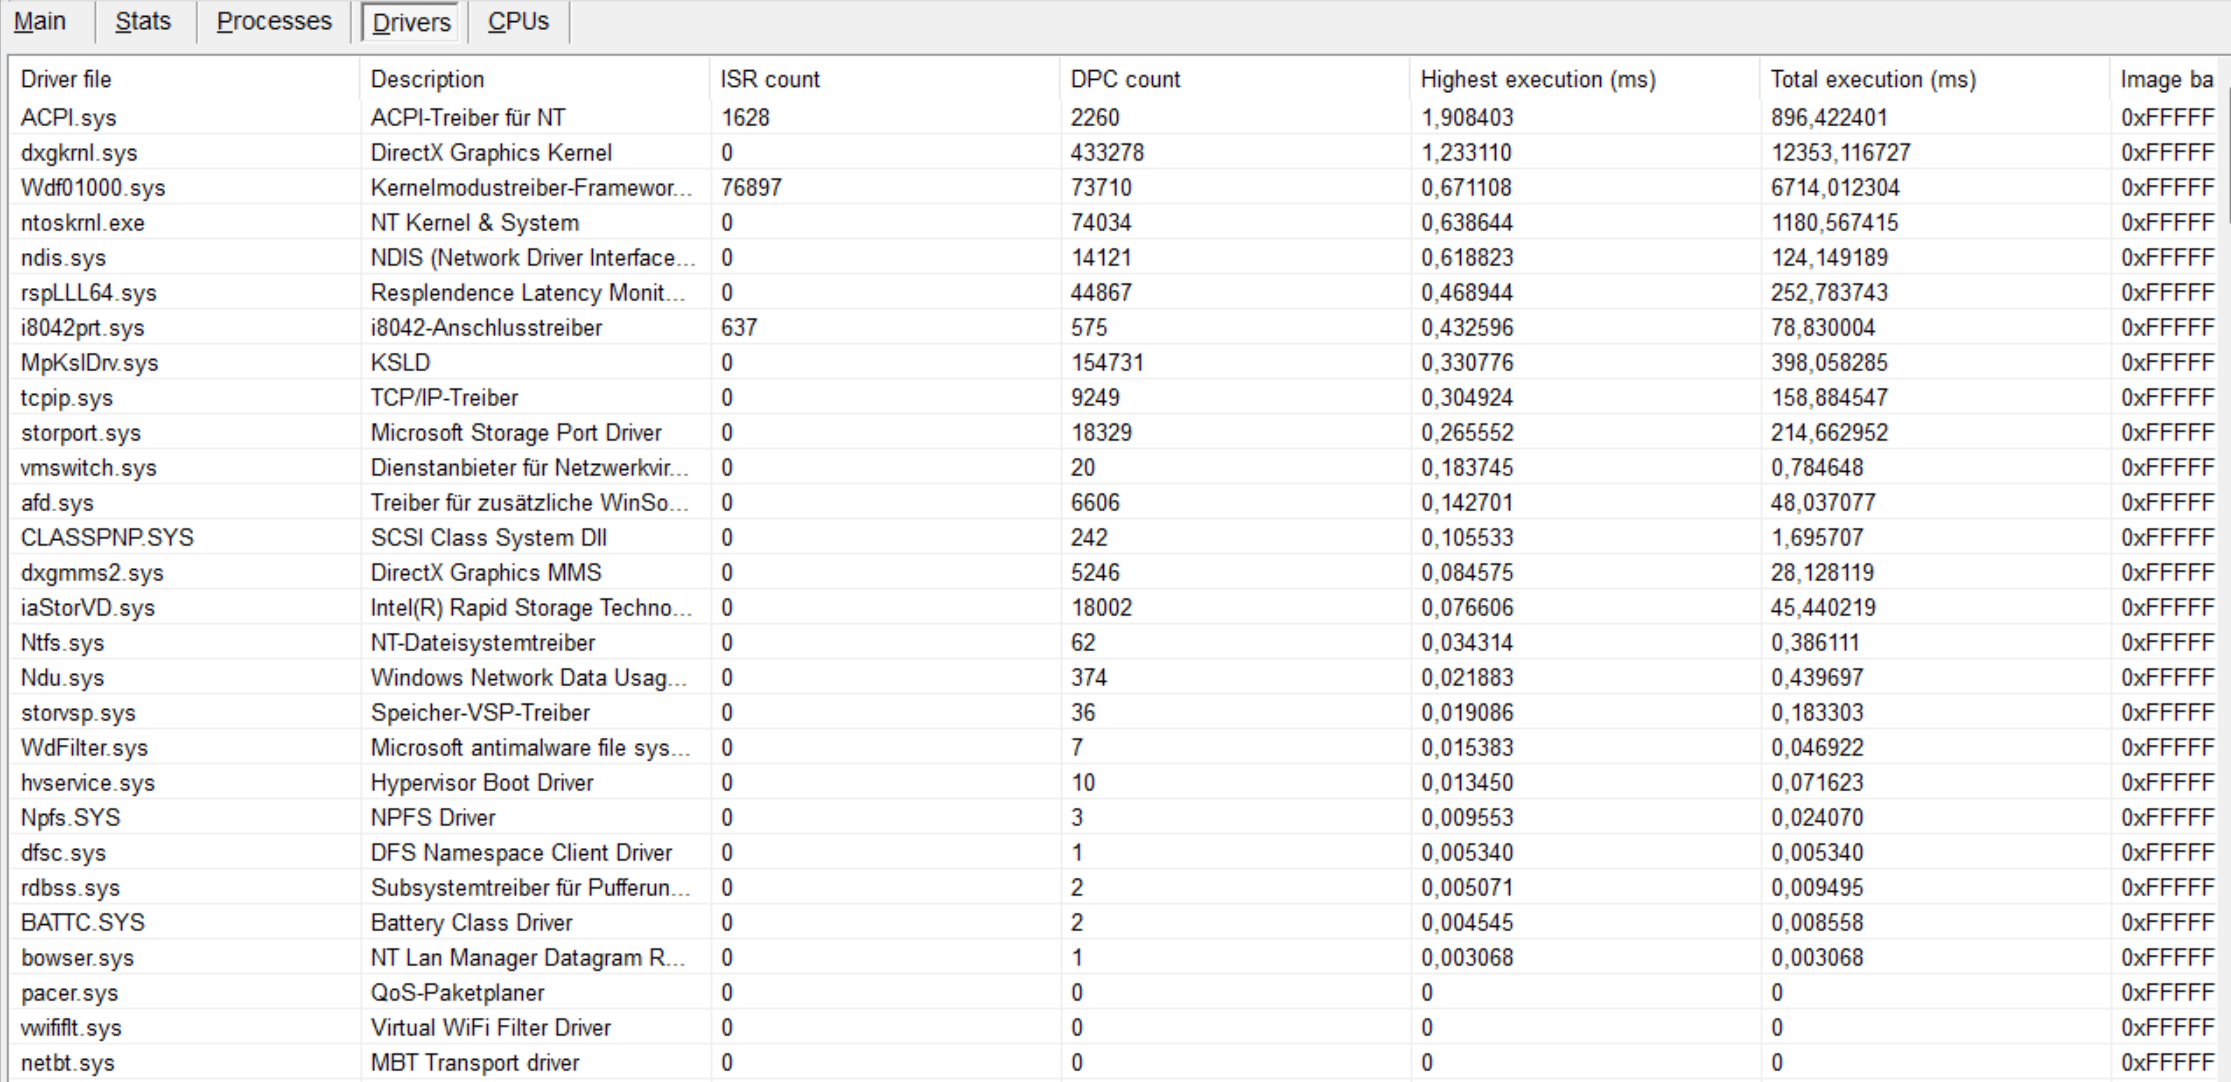Image resolution: width=2231 pixels, height=1082 pixels.
Task: Sort by Total execution (ms) header
Action: pyautogui.click(x=1873, y=79)
